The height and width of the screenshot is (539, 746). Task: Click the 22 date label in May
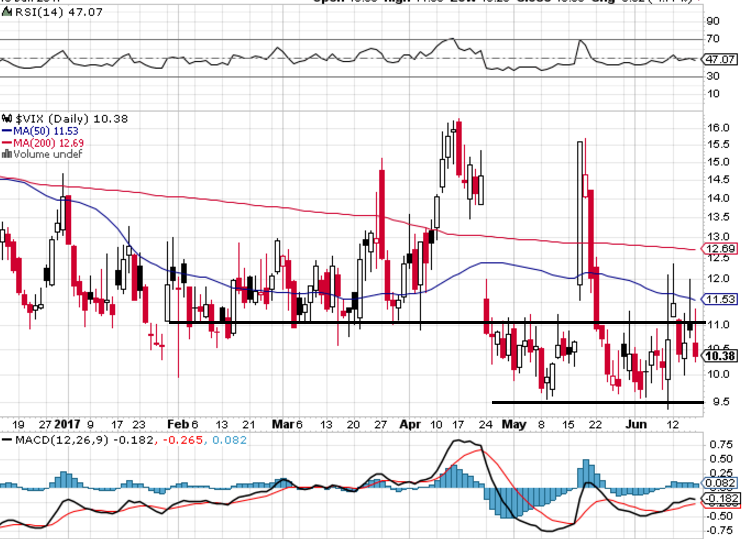pyautogui.click(x=596, y=424)
